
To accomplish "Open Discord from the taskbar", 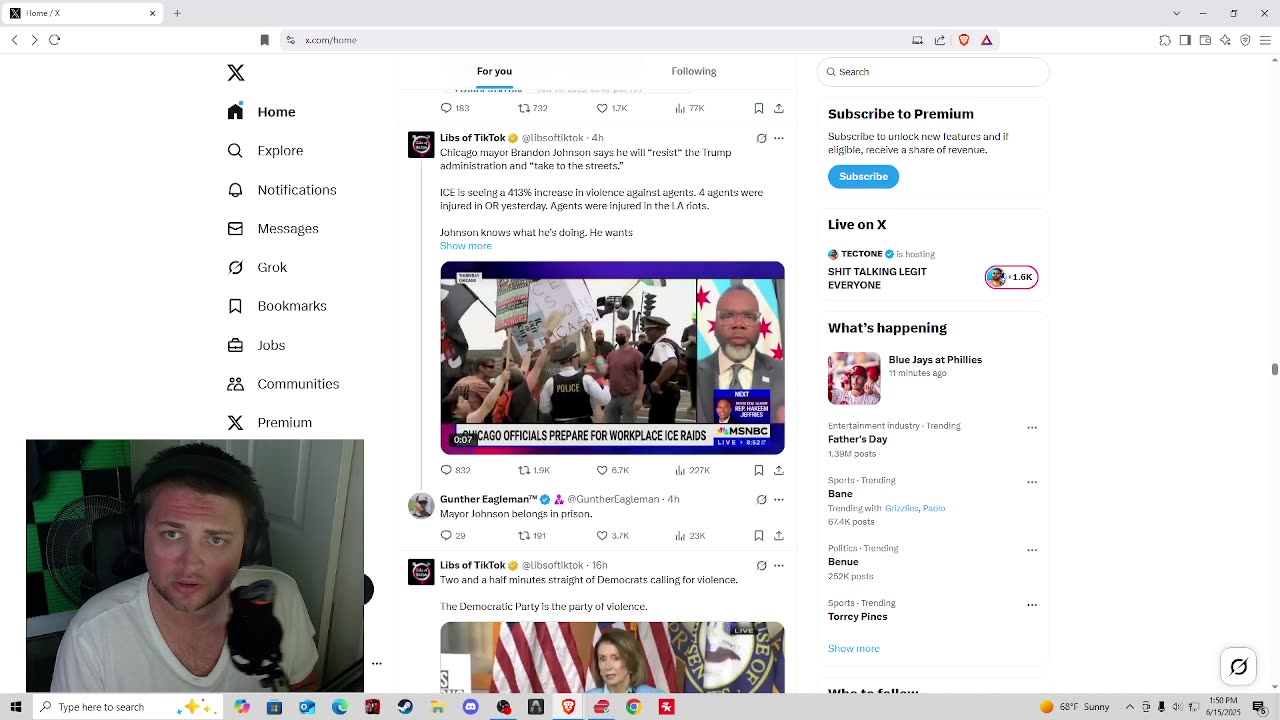I will point(470,707).
